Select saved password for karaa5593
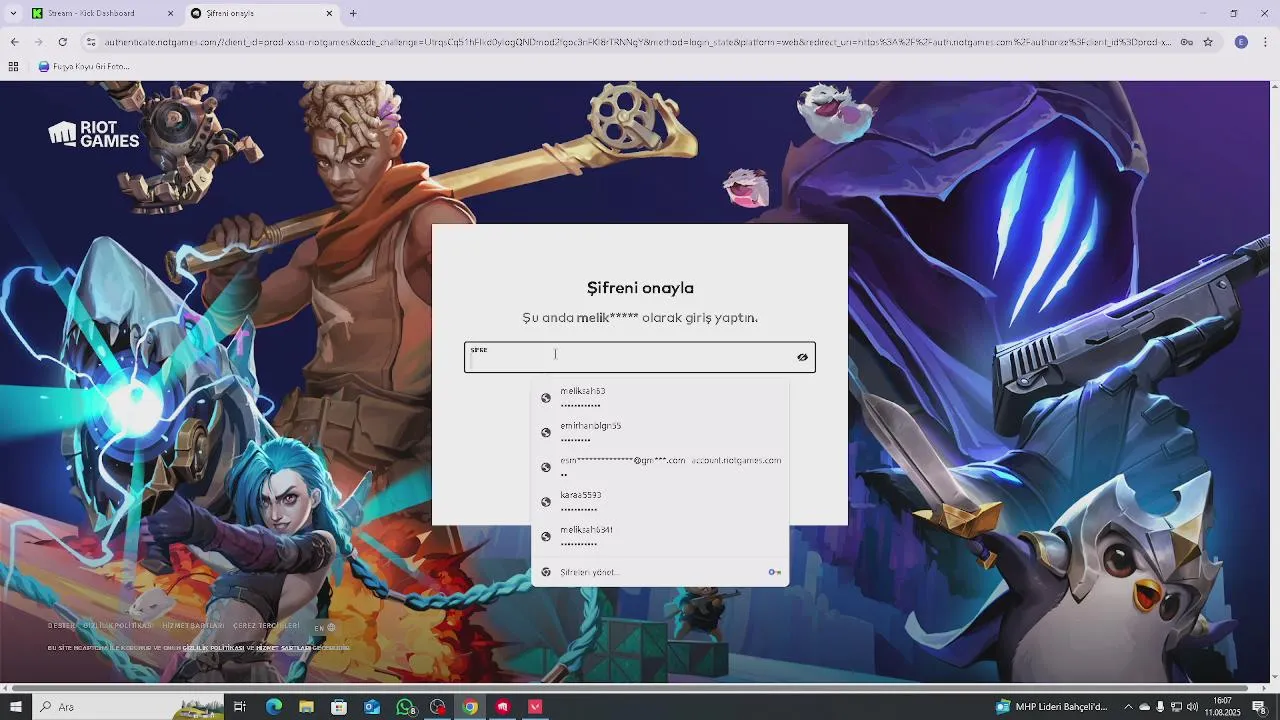The width and height of the screenshot is (1280, 720). pos(660,502)
